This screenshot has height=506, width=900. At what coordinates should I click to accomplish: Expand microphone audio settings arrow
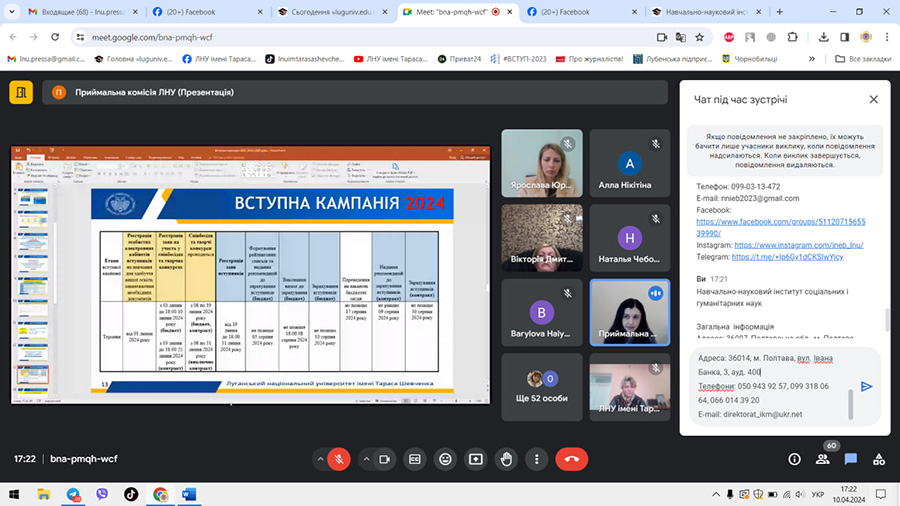[x=320, y=459]
